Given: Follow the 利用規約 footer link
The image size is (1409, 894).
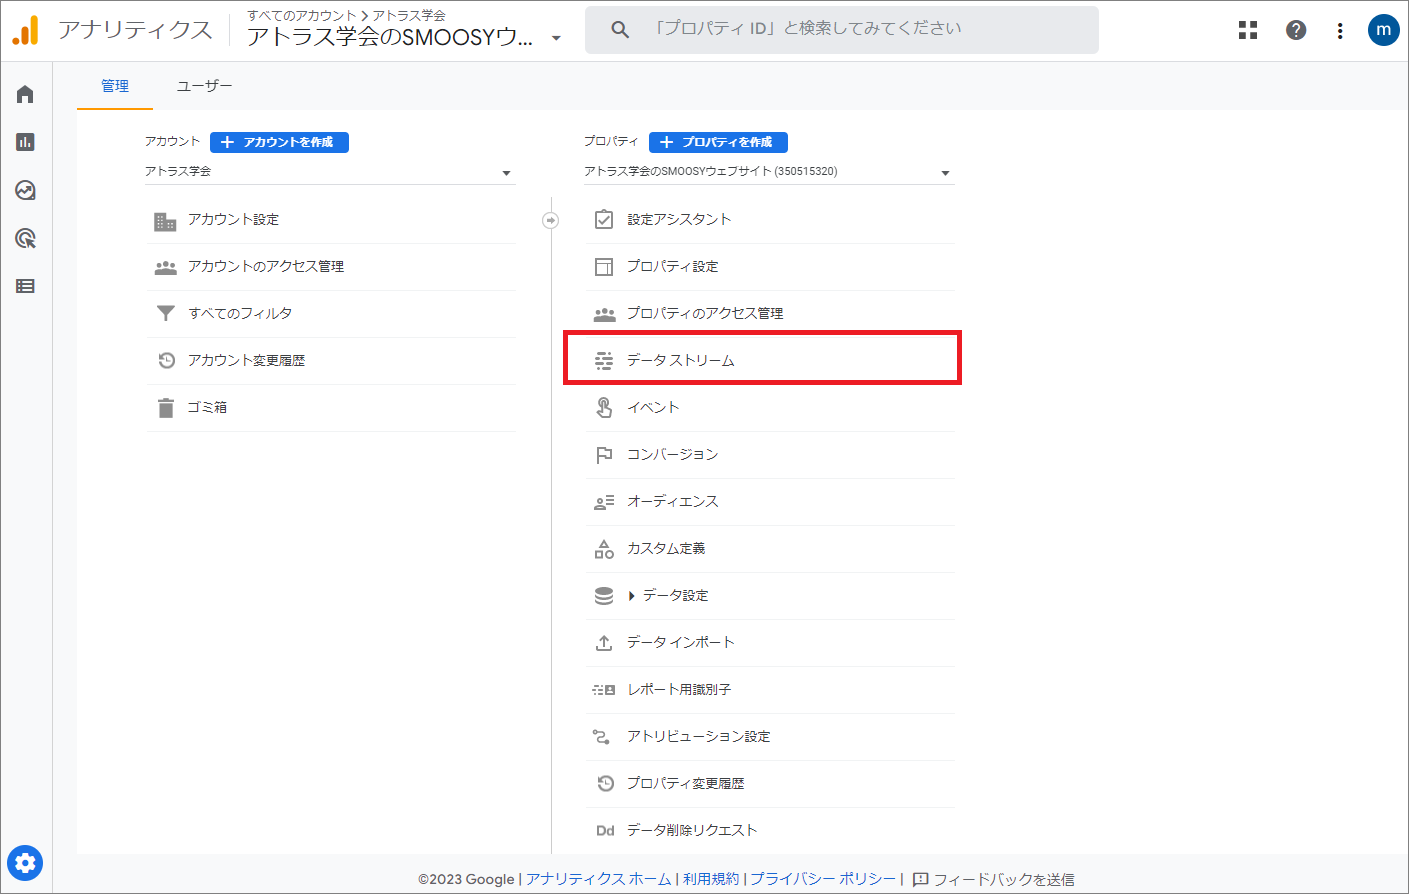Looking at the screenshot, I should [x=711, y=879].
